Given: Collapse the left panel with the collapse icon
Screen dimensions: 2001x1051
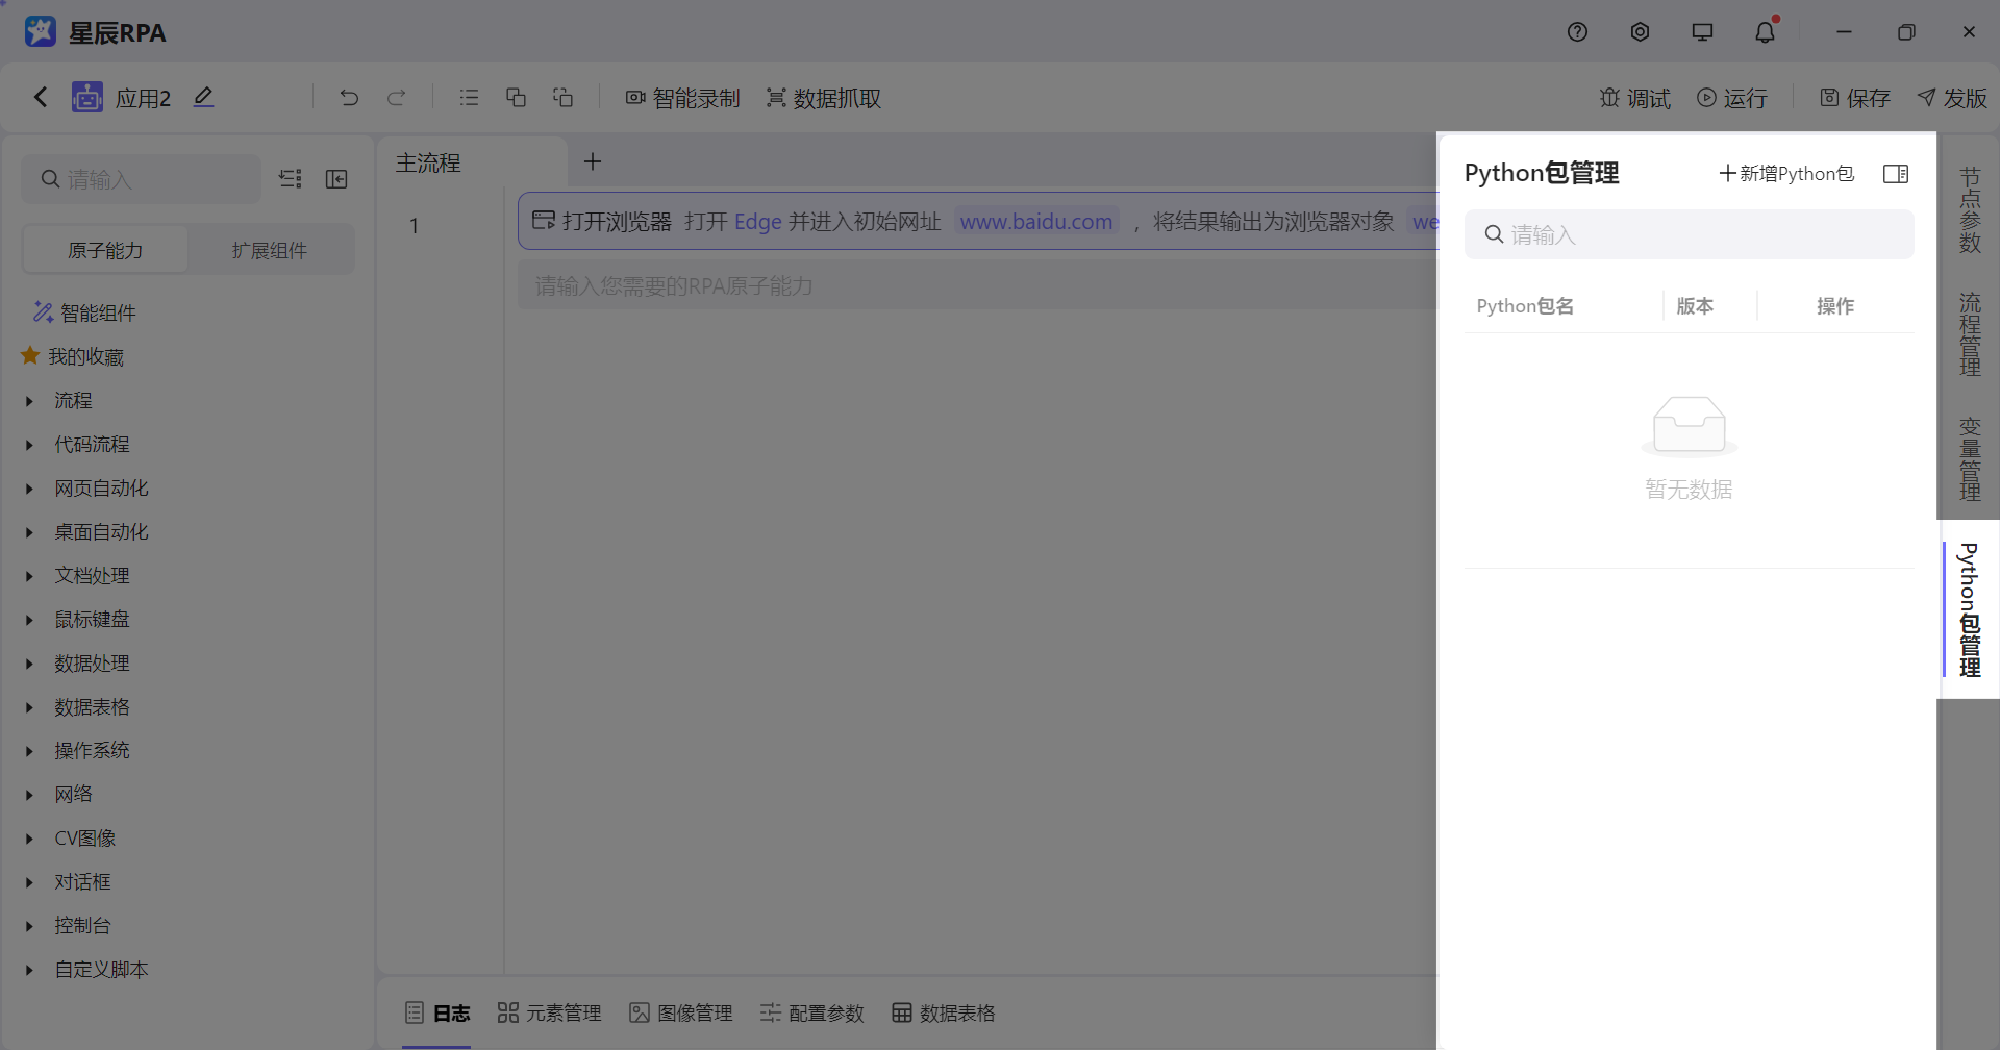Looking at the screenshot, I should click(x=337, y=179).
